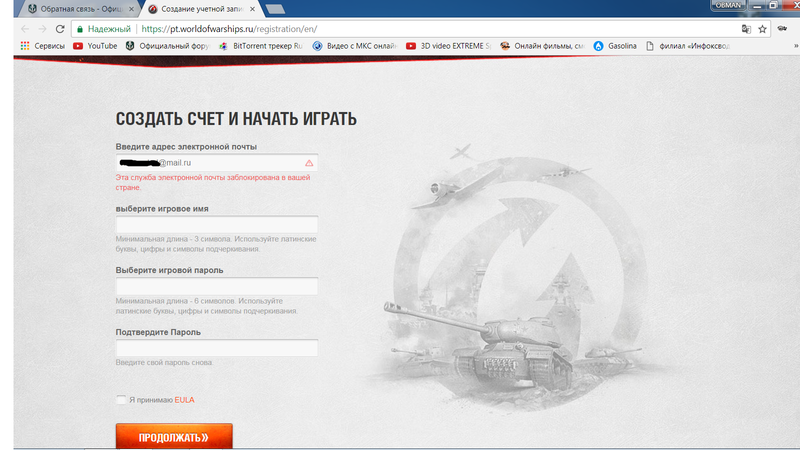The image size is (800, 450).
Task: Open the YouTube bookmark
Action: (95, 46)
